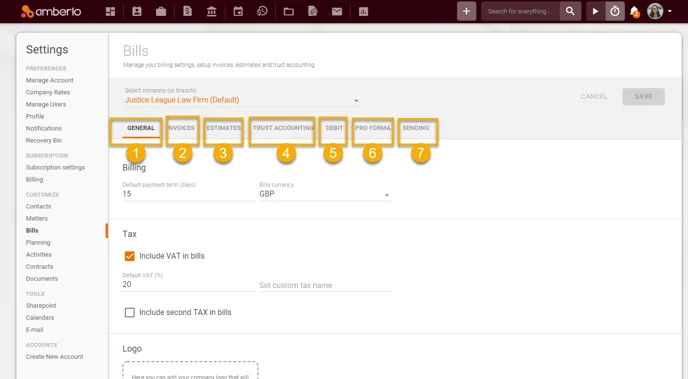Open Matters customize settings
This screenshot has height=379, width=688.
click(36, 218)
